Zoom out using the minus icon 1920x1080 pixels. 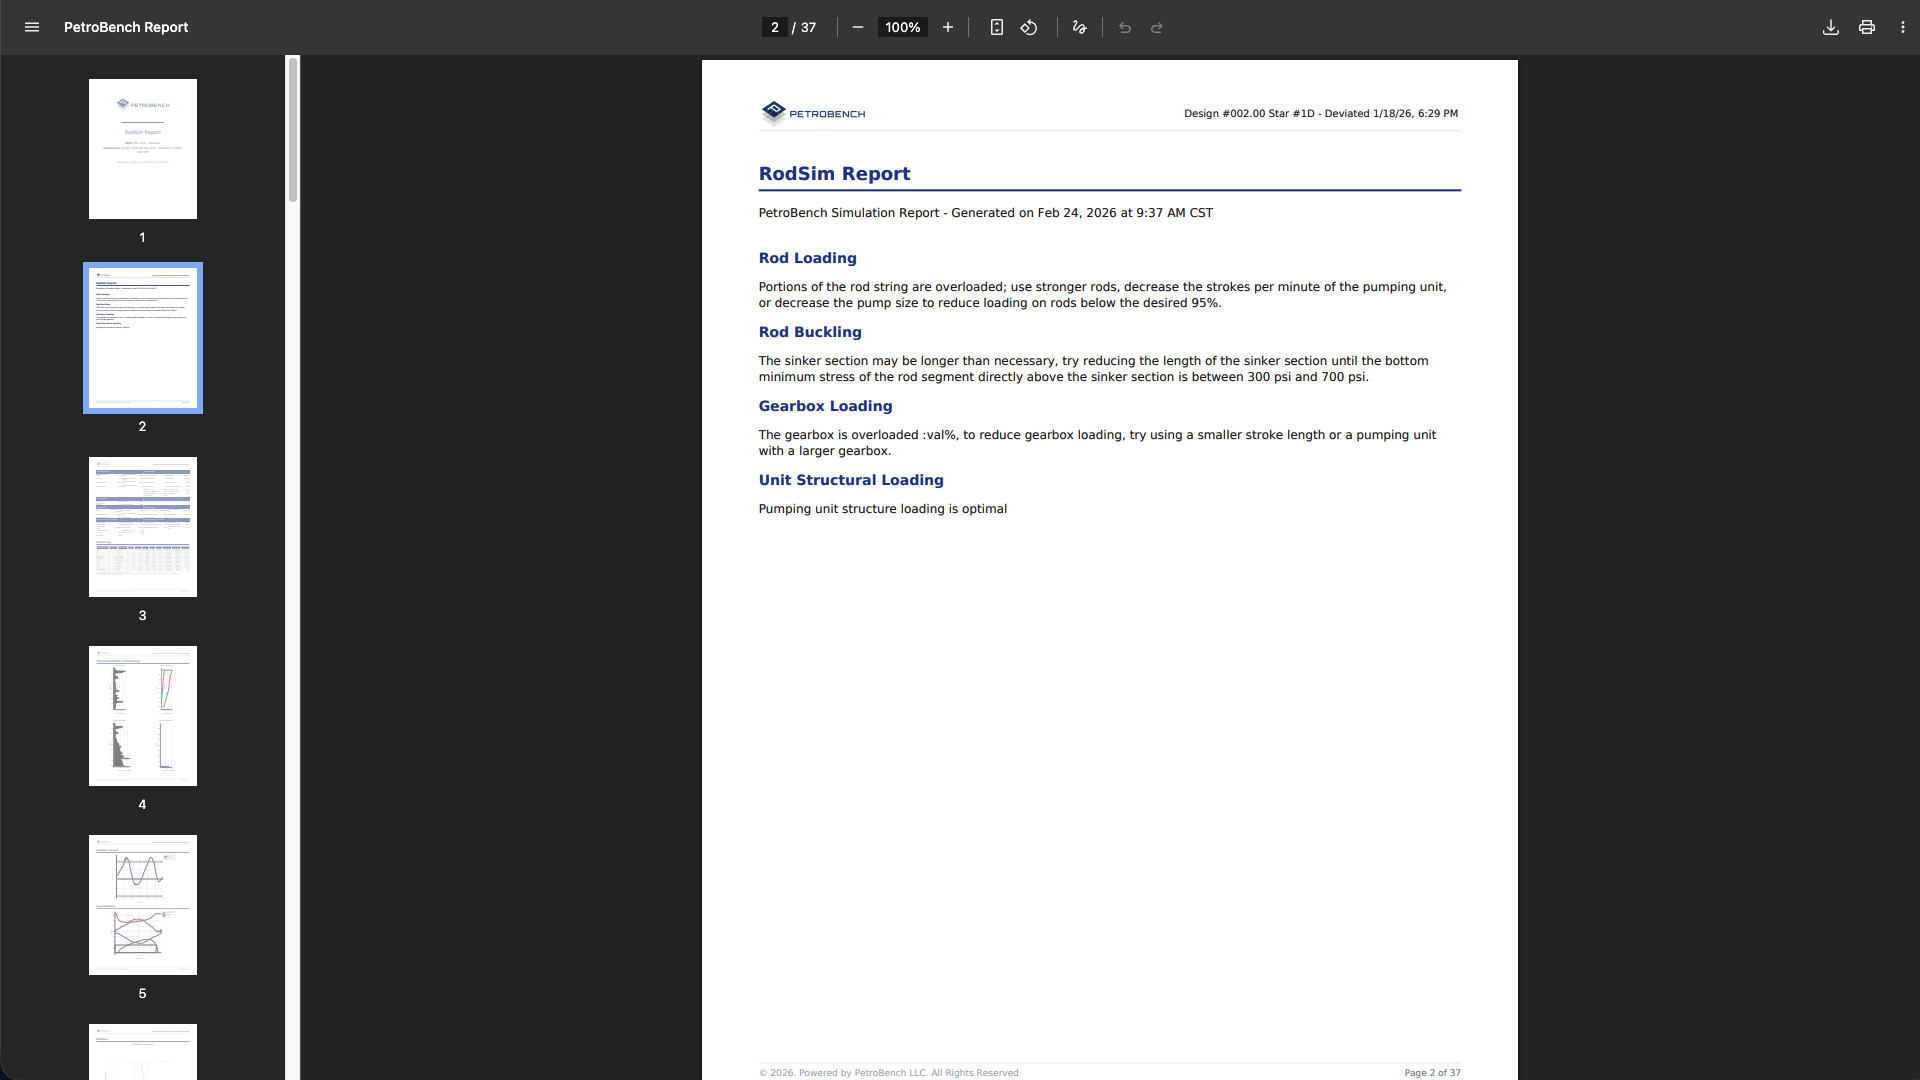[x=857, y=27]
